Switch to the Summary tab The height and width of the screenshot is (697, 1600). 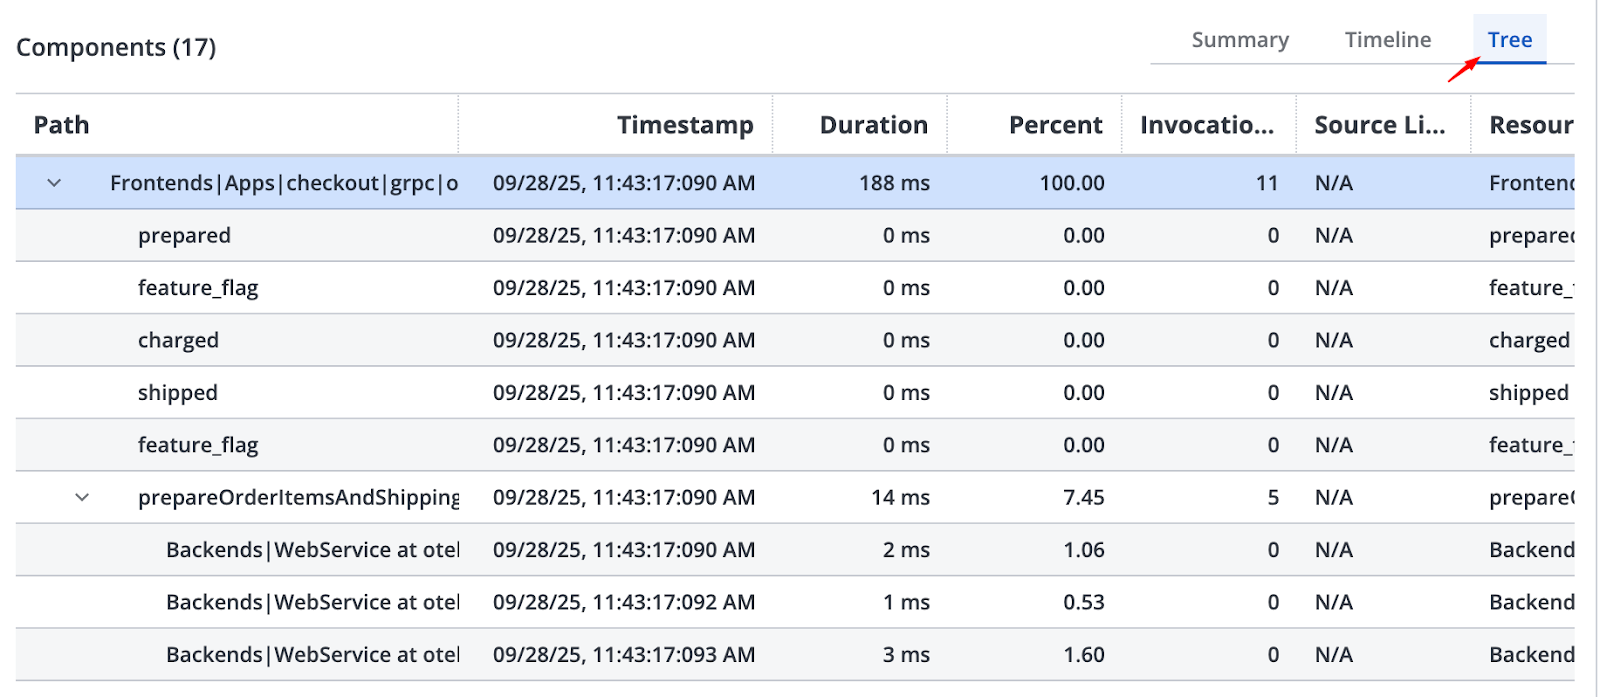coord(1240,40)
